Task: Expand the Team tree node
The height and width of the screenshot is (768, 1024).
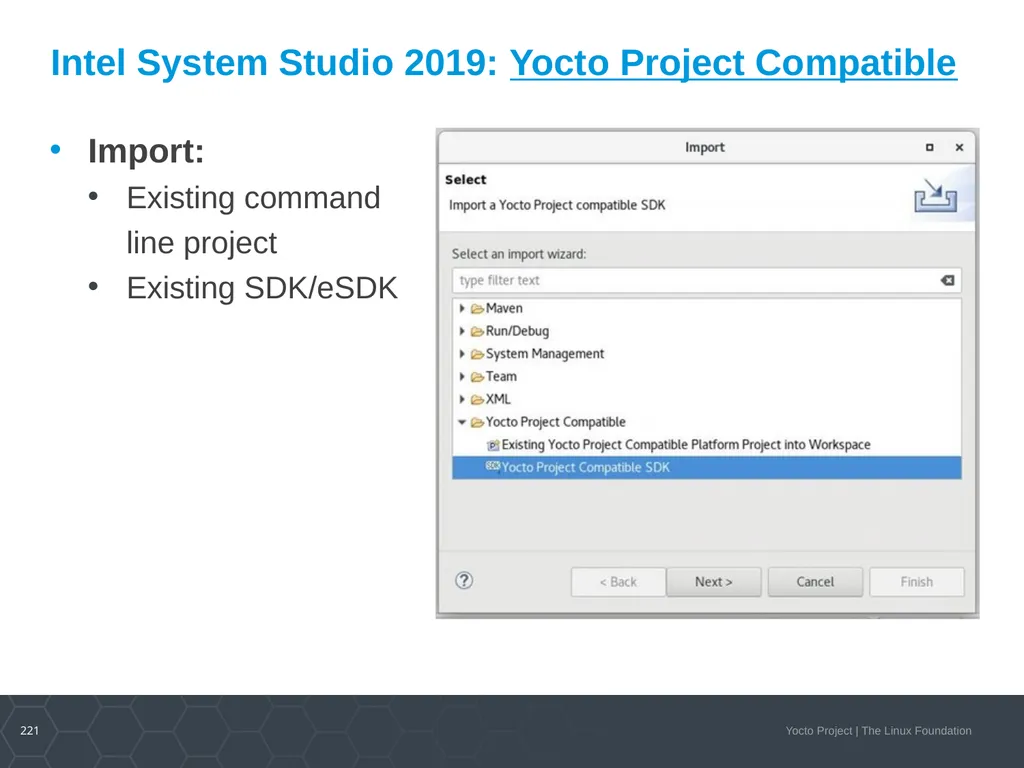Action: pyautogui.click(x=462, y=377)
